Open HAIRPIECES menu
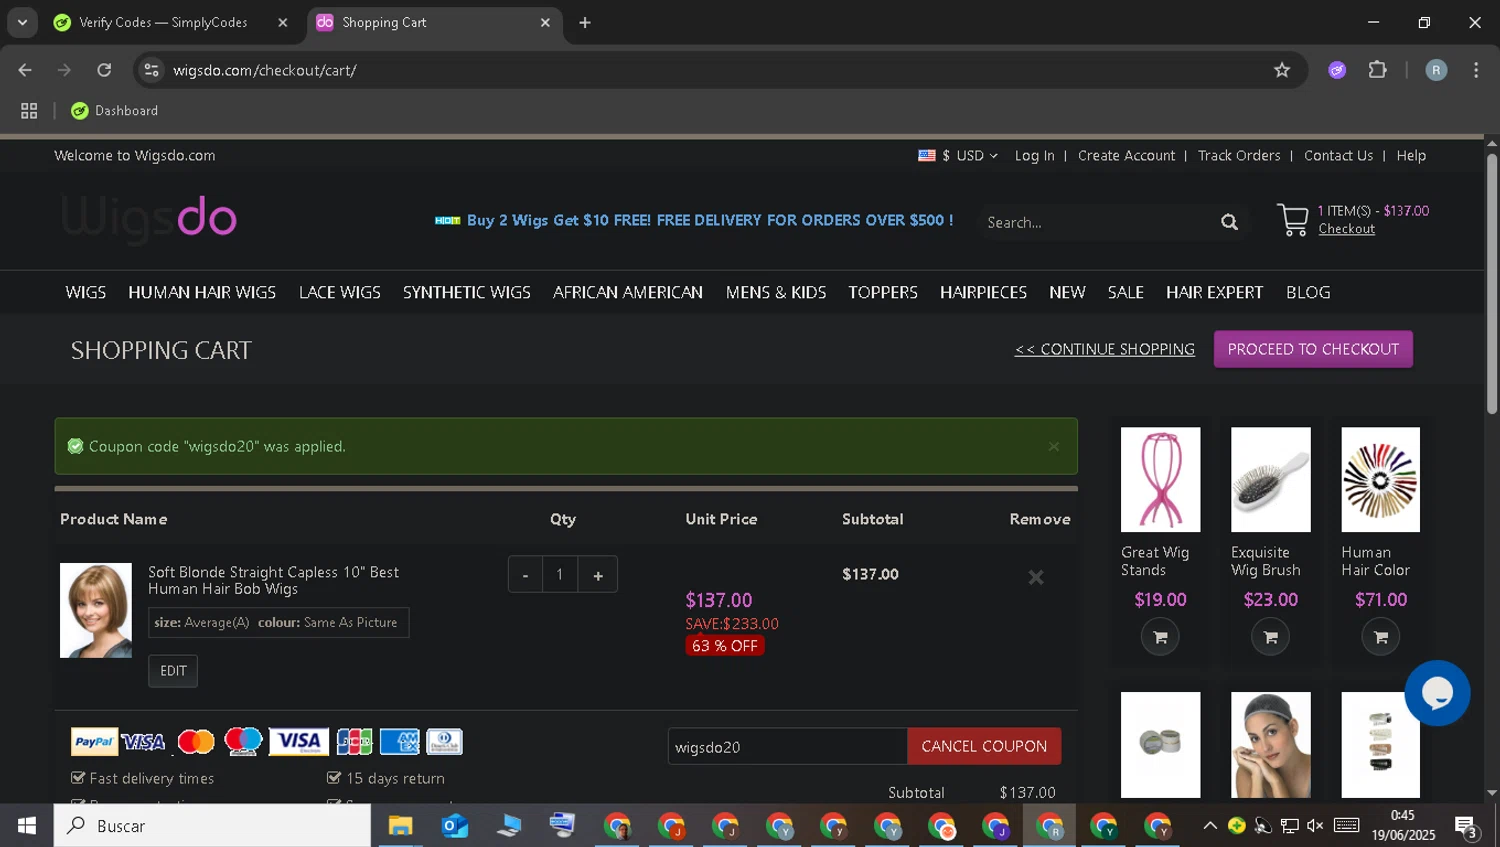This screenshot has width=1500, height=847. coord(983,292)
